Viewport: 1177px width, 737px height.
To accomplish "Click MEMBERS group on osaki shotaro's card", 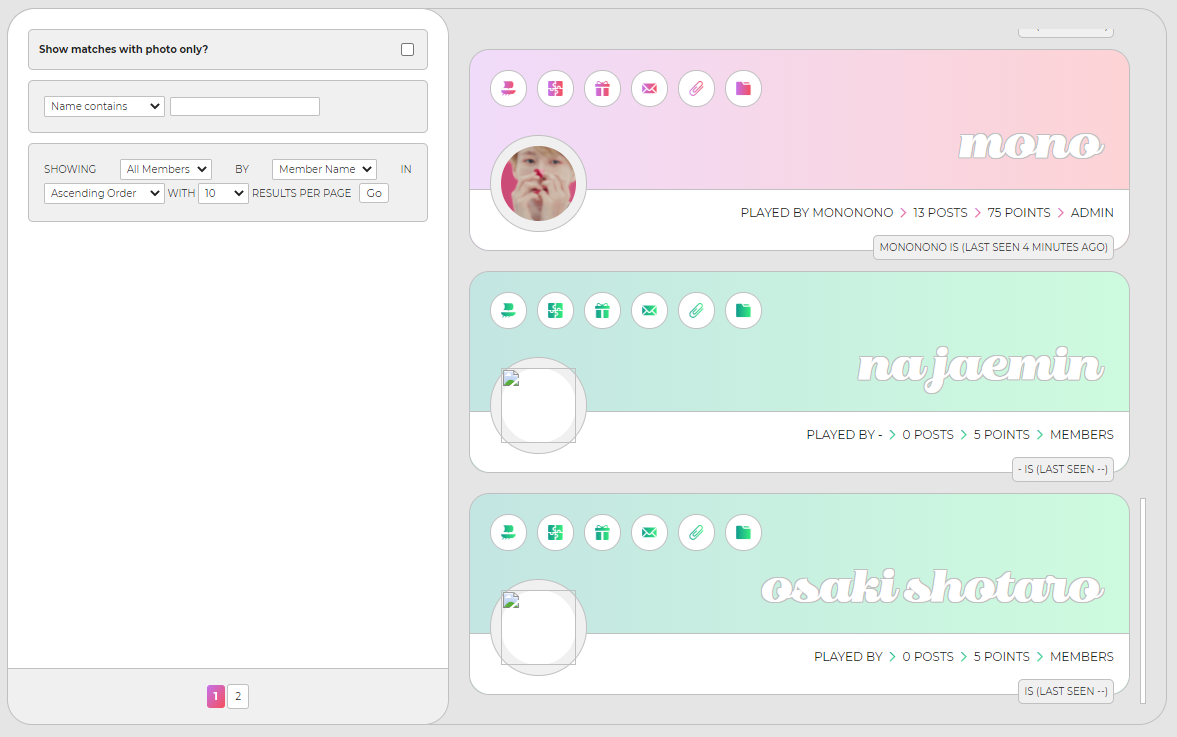I will click(x=1082, y=657).
